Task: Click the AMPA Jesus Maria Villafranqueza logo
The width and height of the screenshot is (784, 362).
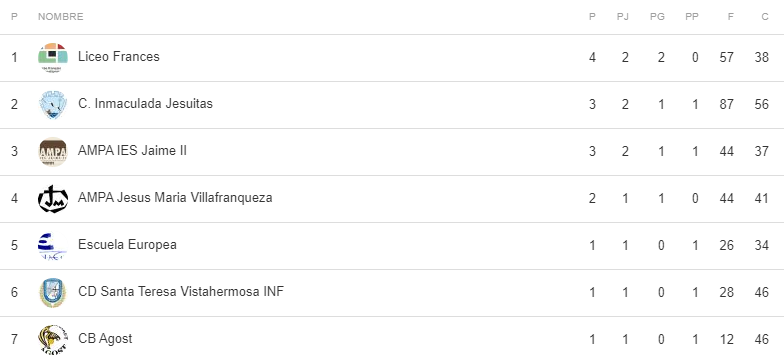Action: coord(52,198)
